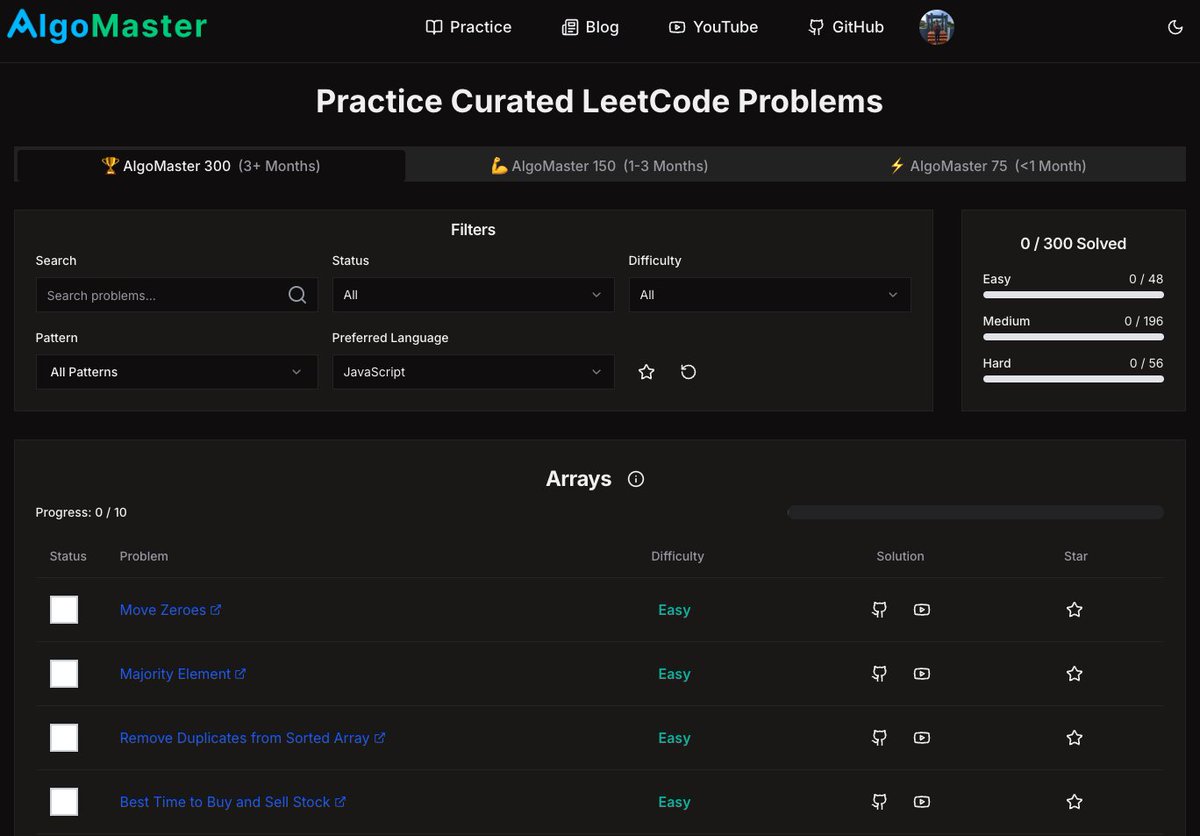Star Best Time to Buy and Sell Stock
Screen dimensions: 1200x836
pos(1075,802)
